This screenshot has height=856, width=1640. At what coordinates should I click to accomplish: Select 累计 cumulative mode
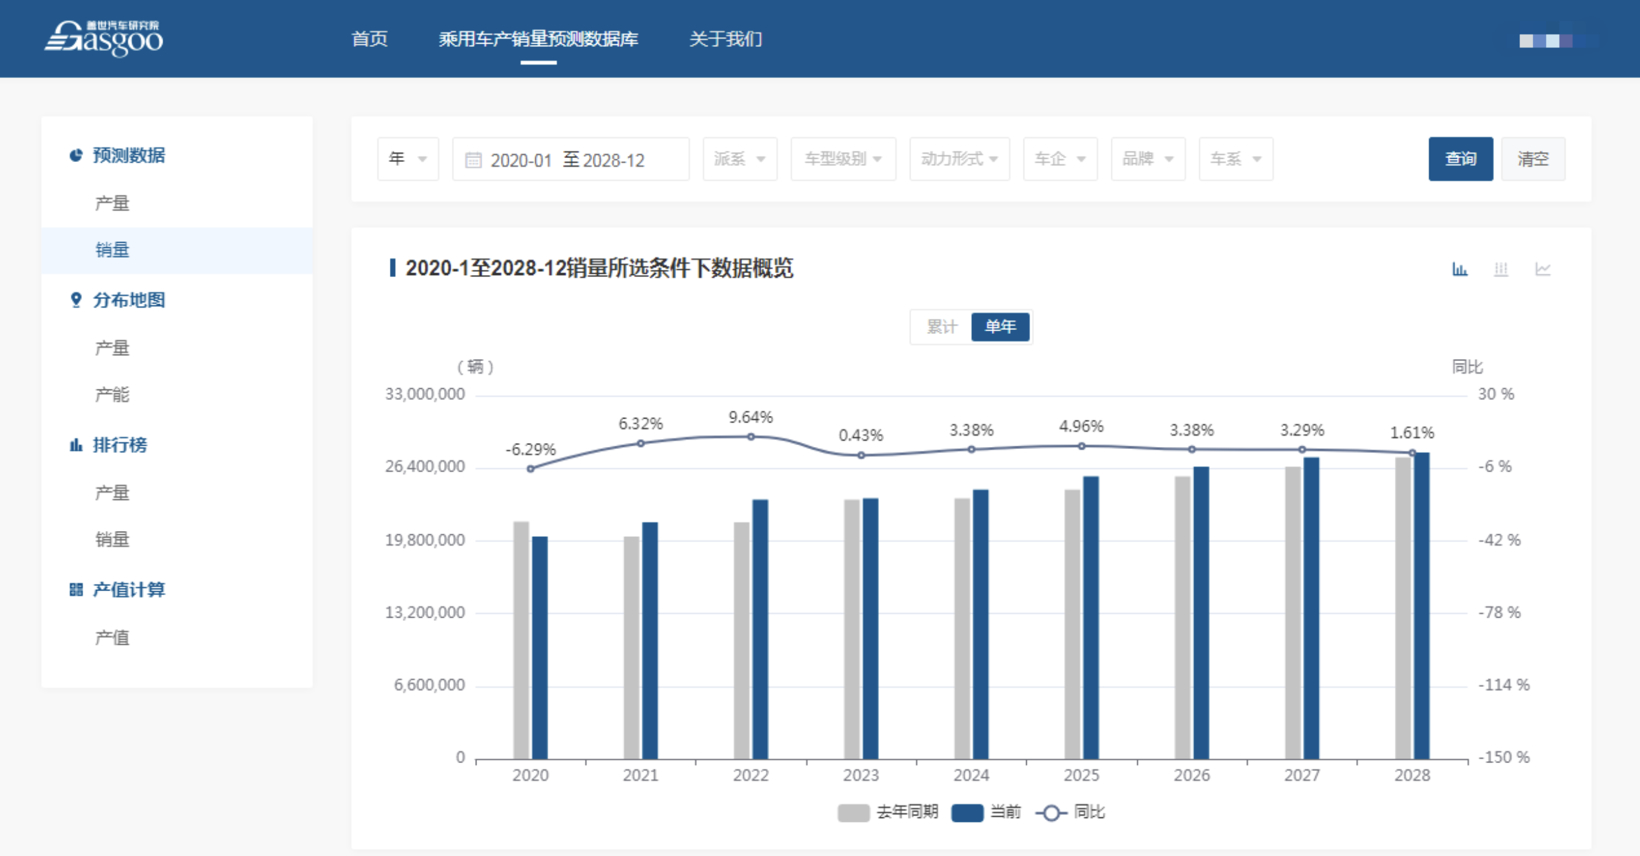(941, 327)
